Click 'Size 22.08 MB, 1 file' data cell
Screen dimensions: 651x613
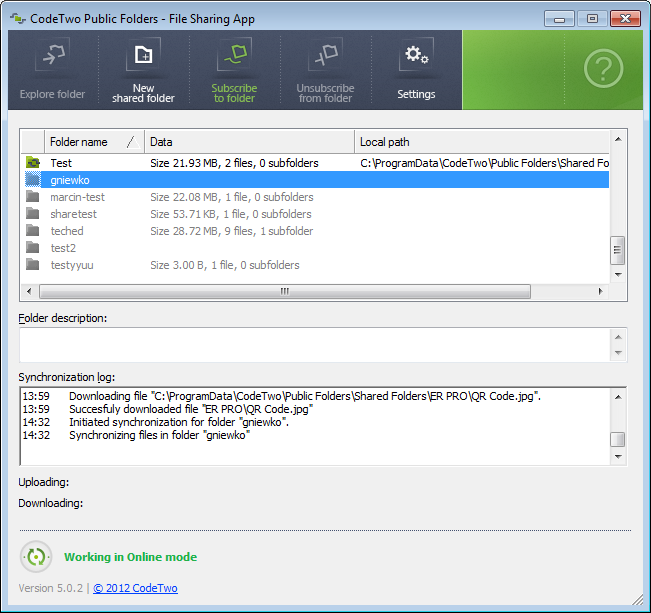pos(232,197)
